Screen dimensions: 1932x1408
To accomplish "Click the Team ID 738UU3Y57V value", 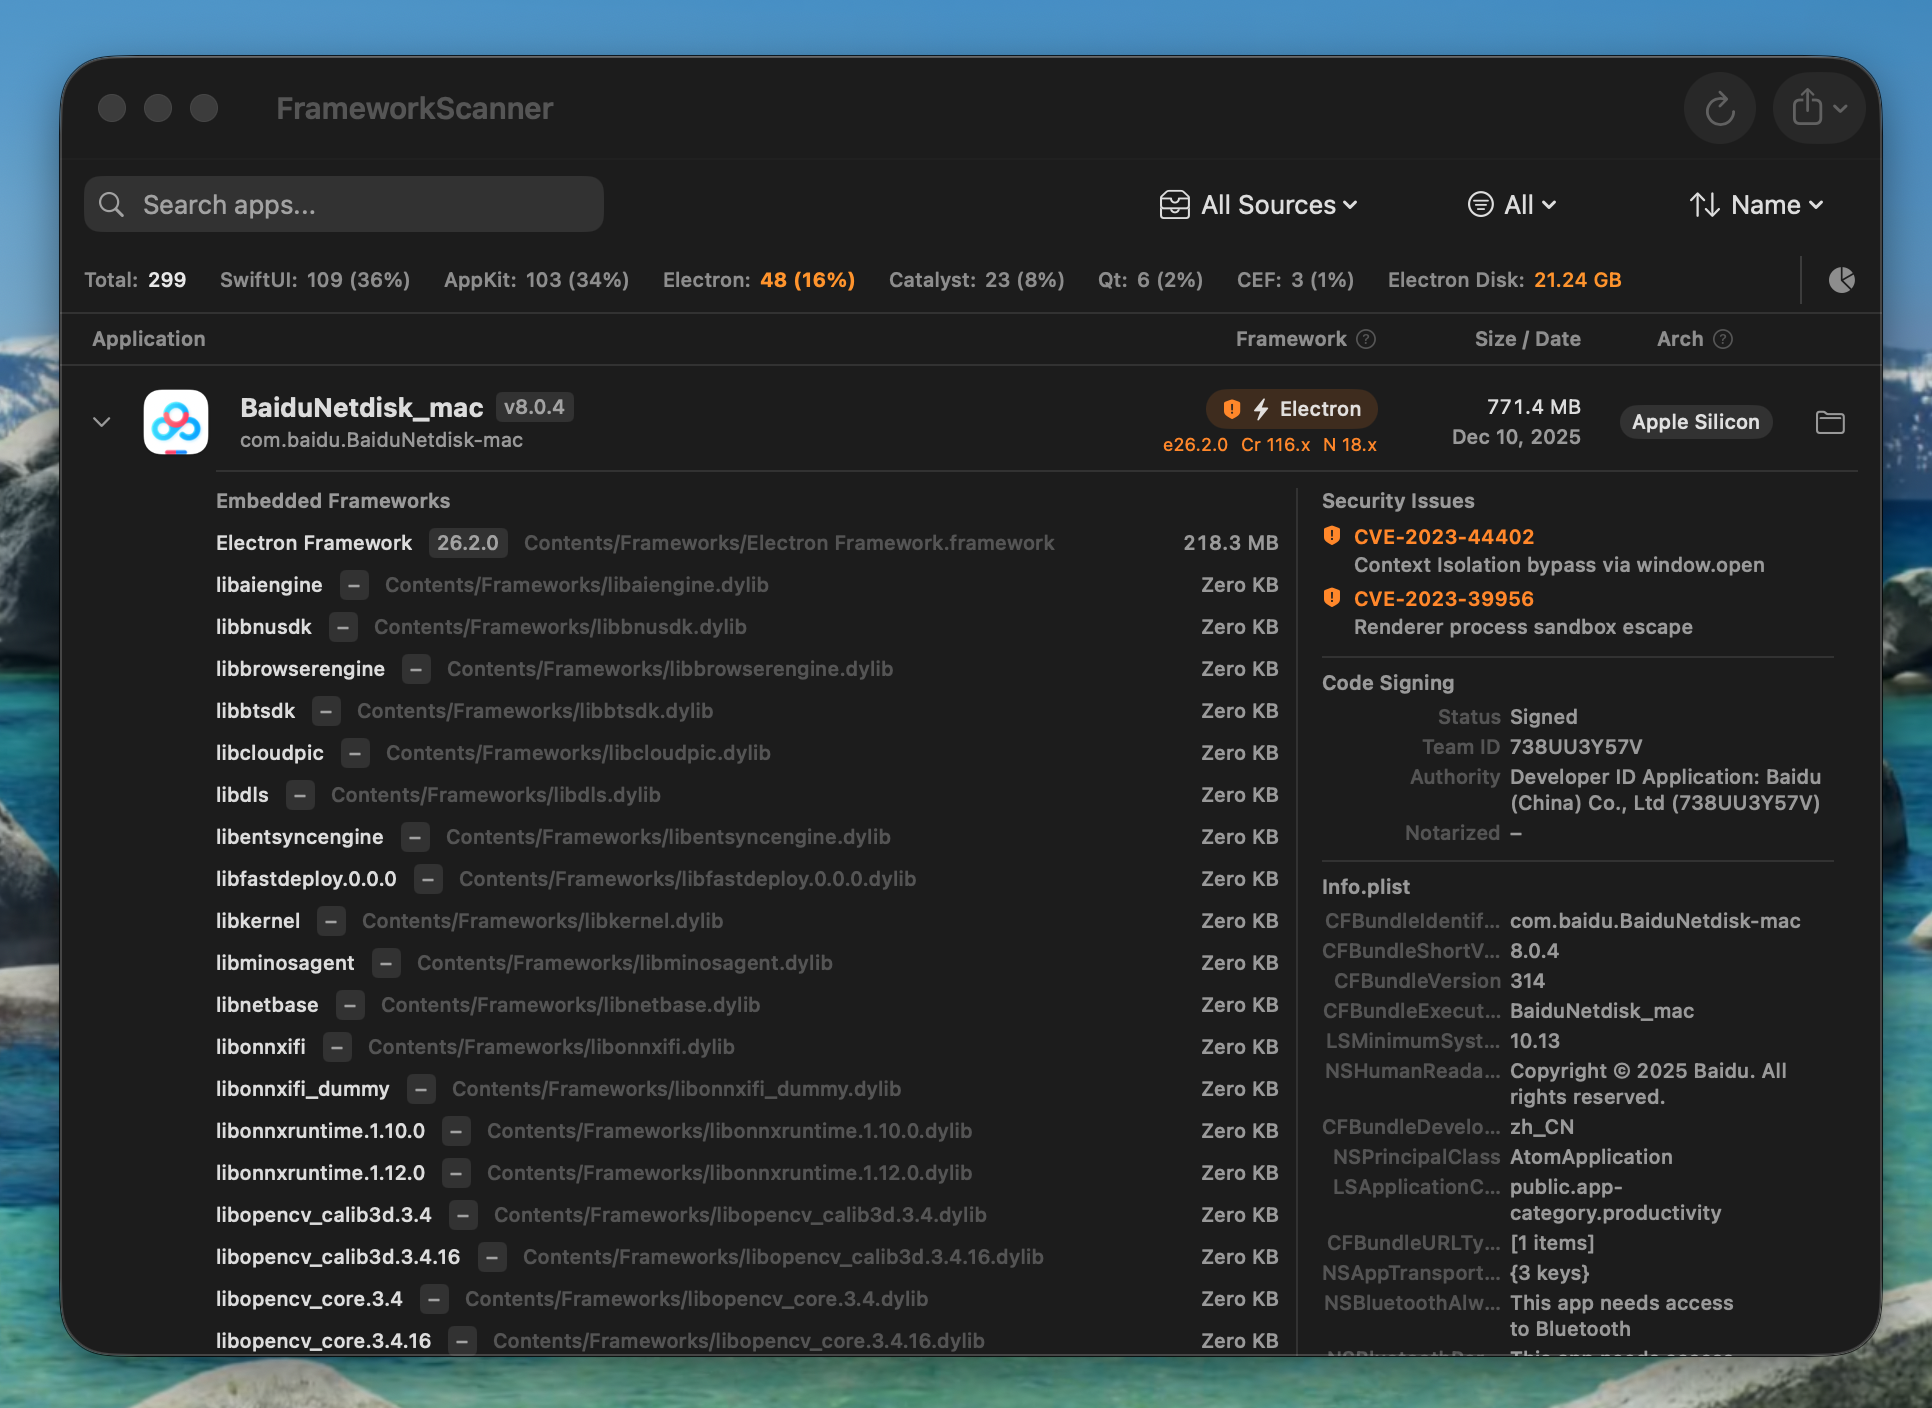I will point(1576,747).
